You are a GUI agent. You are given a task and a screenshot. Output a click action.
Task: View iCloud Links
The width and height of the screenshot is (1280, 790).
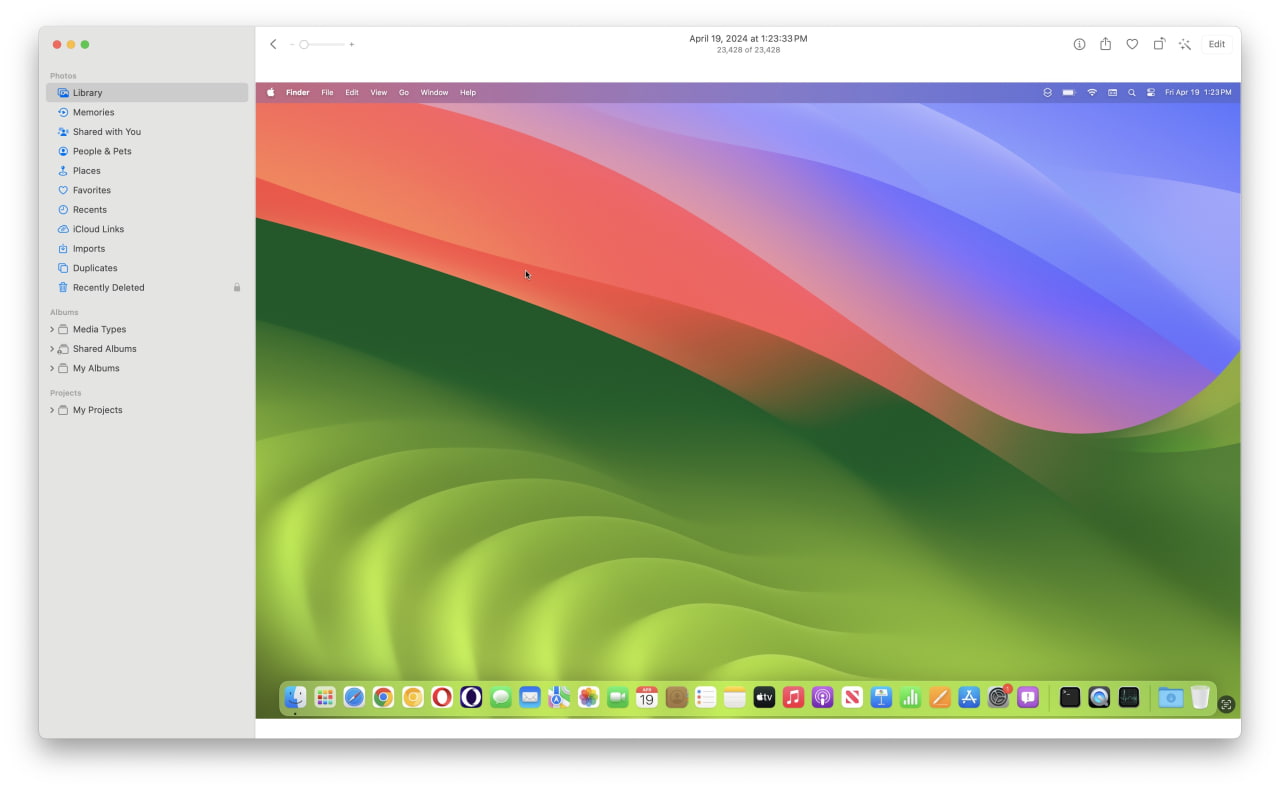99,229
